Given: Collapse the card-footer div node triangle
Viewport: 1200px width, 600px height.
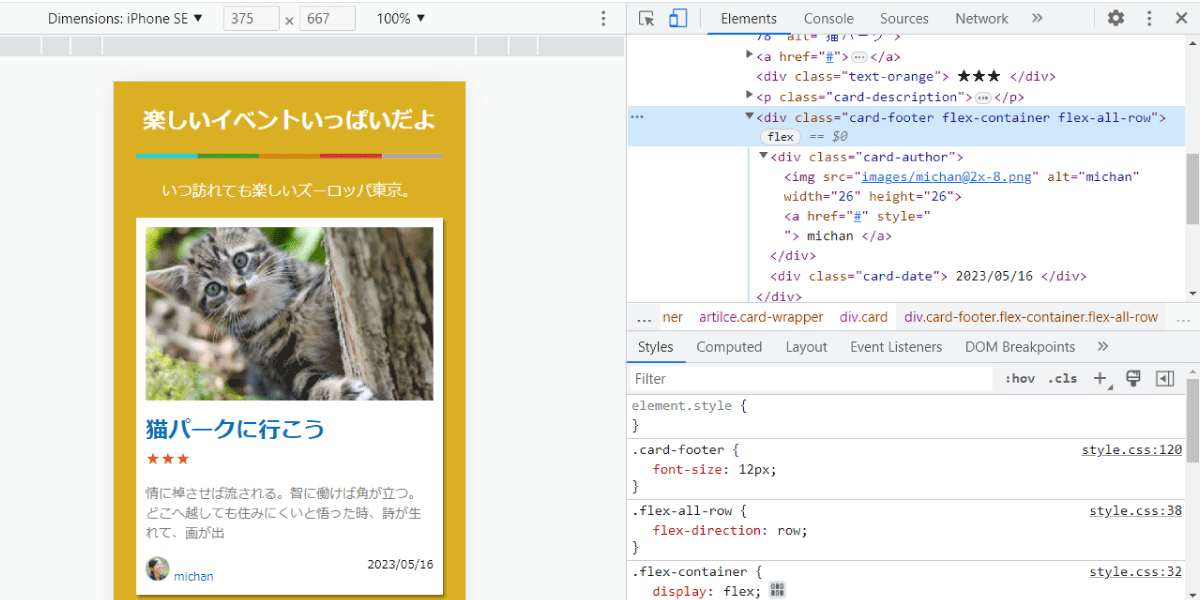Looking at the screenshot, I should click(x=750, y=117).
